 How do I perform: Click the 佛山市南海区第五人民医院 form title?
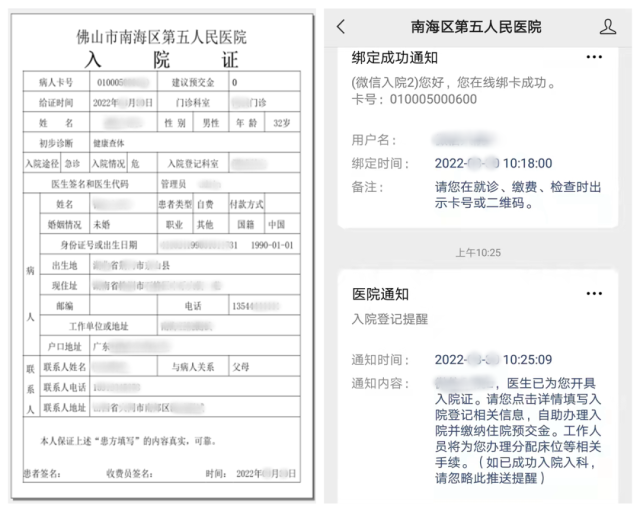pyautogui.click(x=161, y=37)
